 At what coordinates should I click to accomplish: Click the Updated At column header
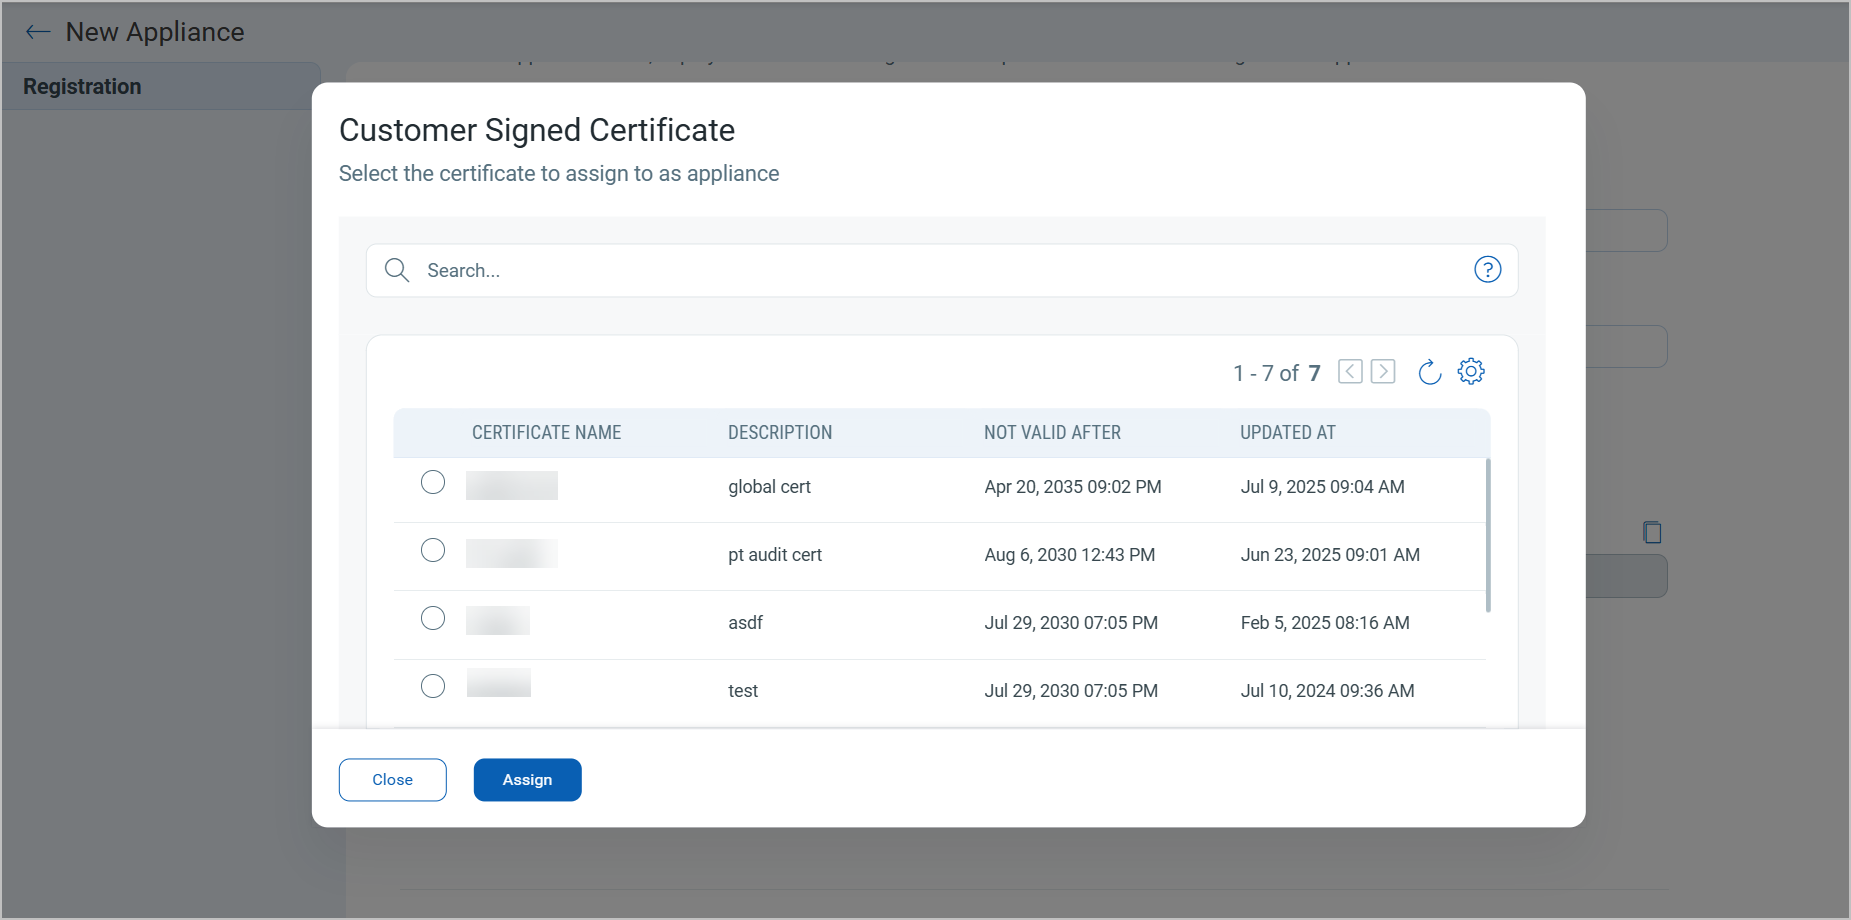1288,433
